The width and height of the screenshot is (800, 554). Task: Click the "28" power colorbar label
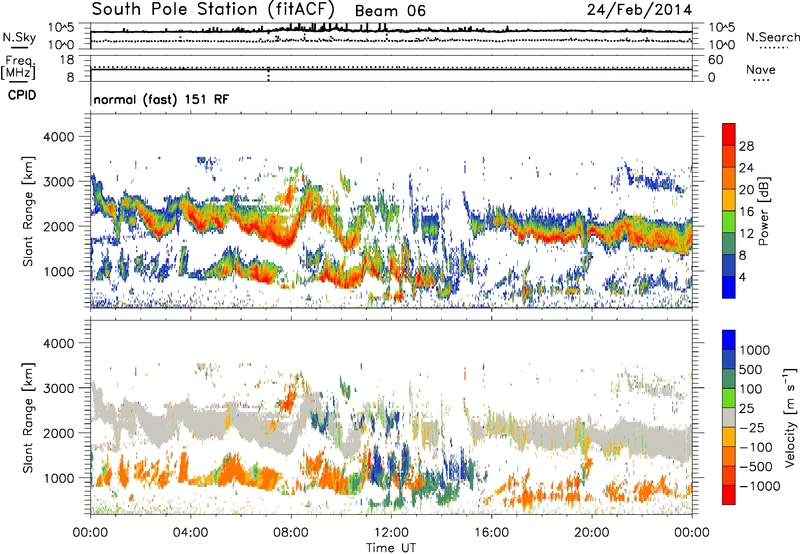(x=746, y=146)
